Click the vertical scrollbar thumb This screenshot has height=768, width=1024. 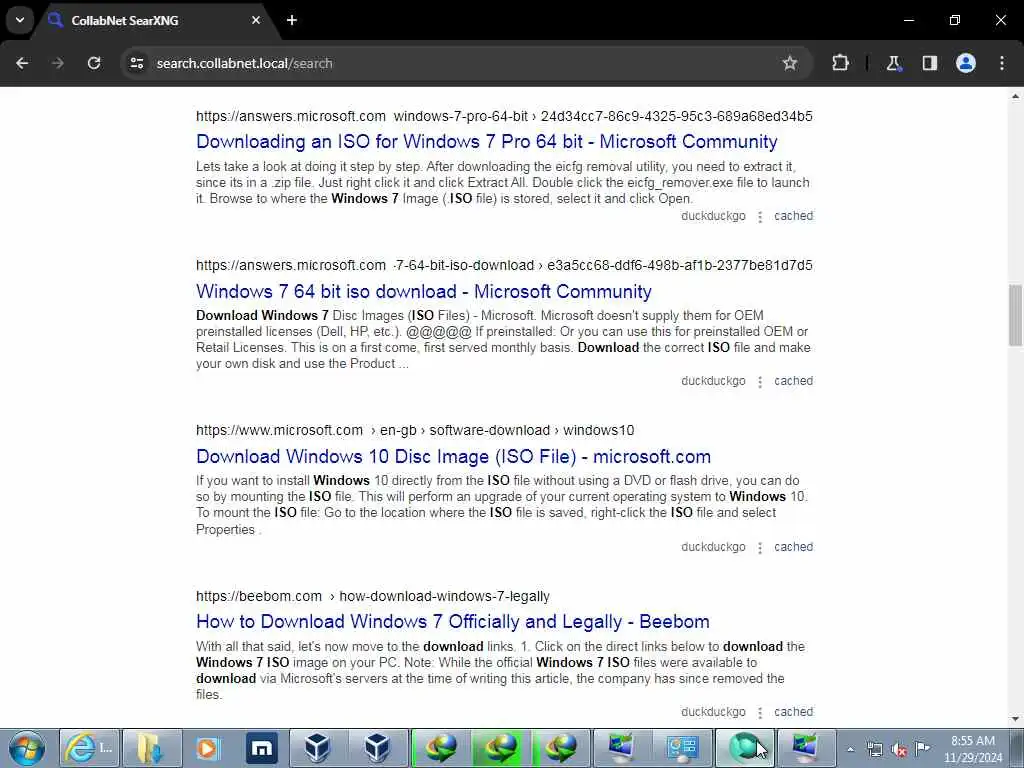[x=1016, y=315]
